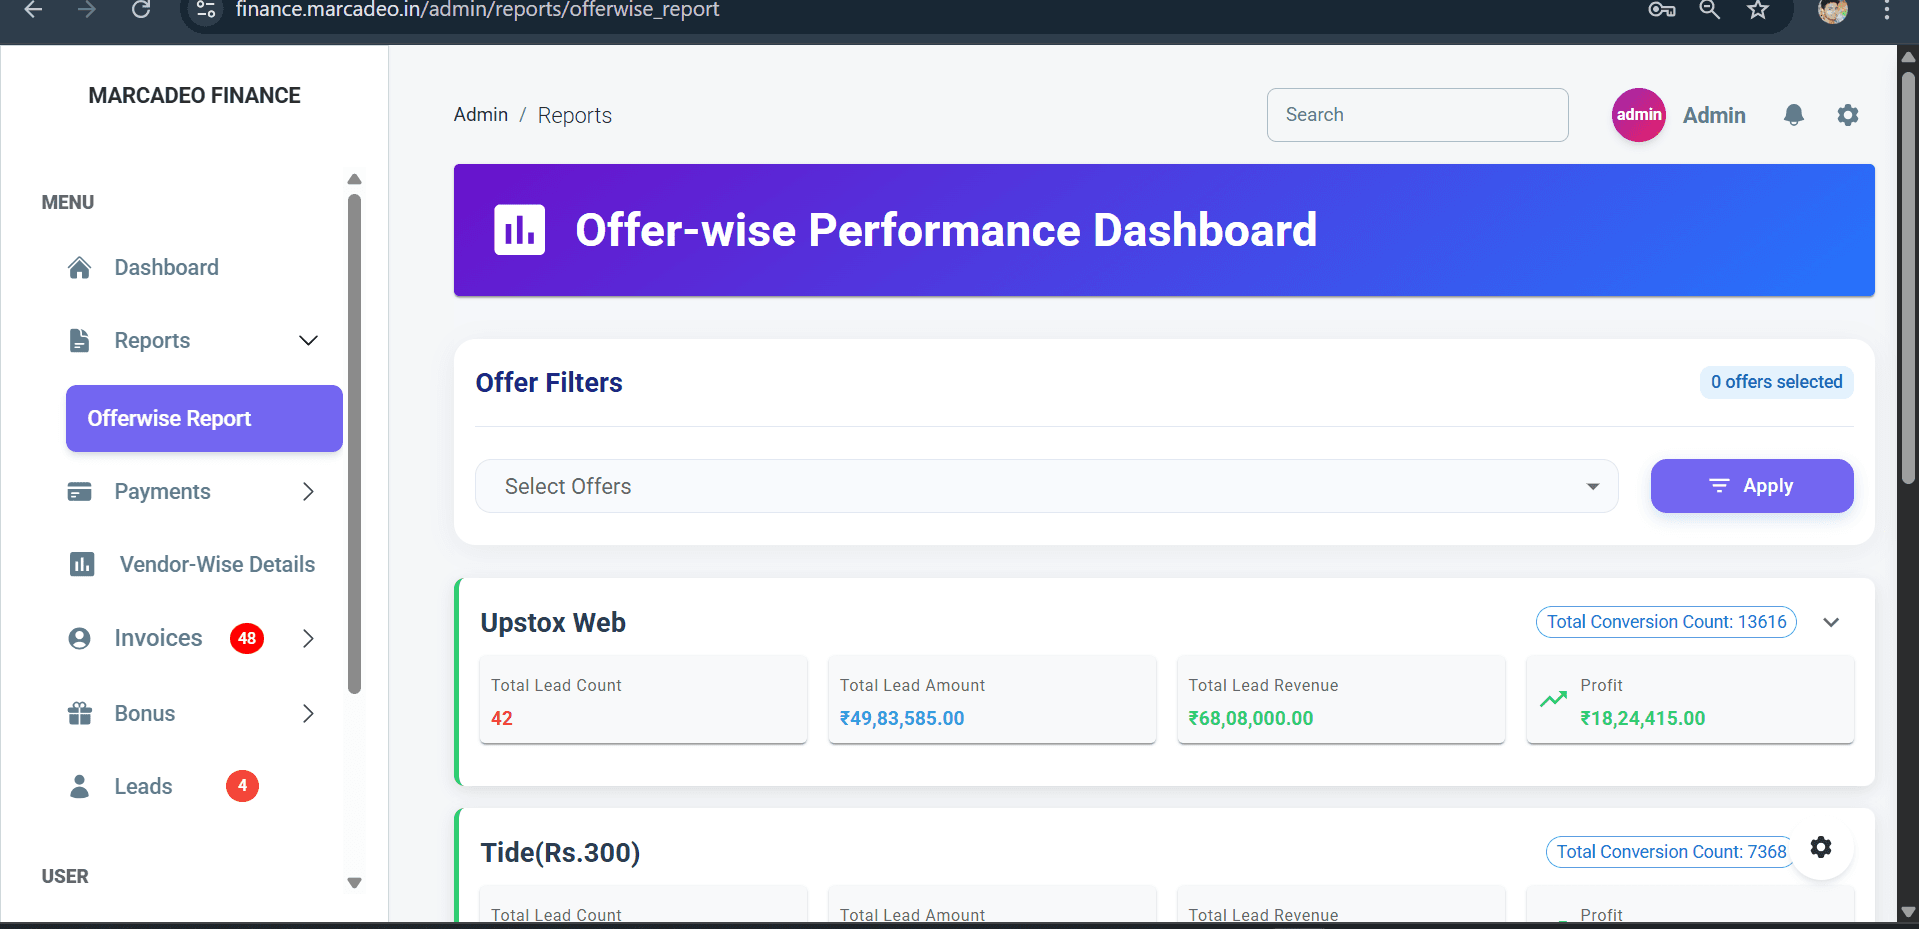
Task: Expand the Upstox Web section chevron
Action: coord(1832,621)
